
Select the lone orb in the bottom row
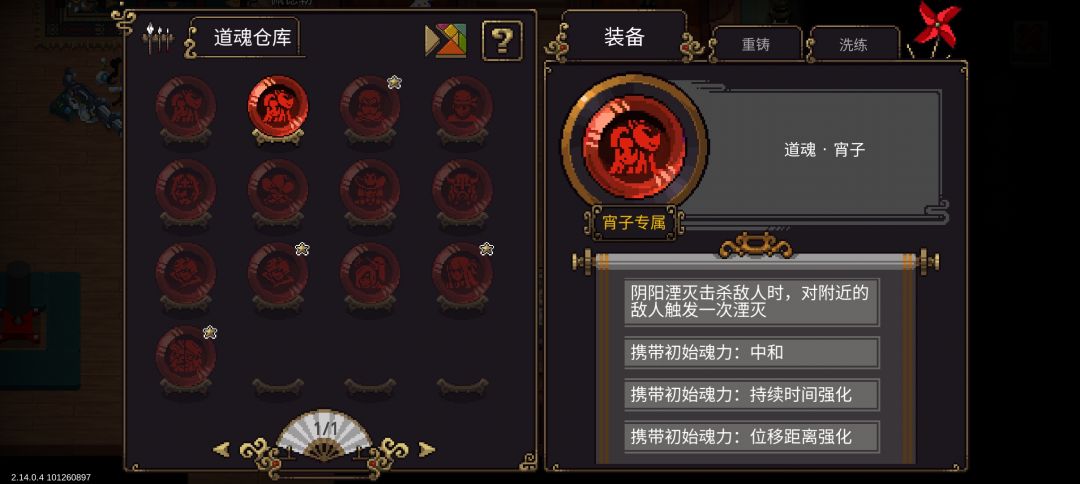click(185, 357)
